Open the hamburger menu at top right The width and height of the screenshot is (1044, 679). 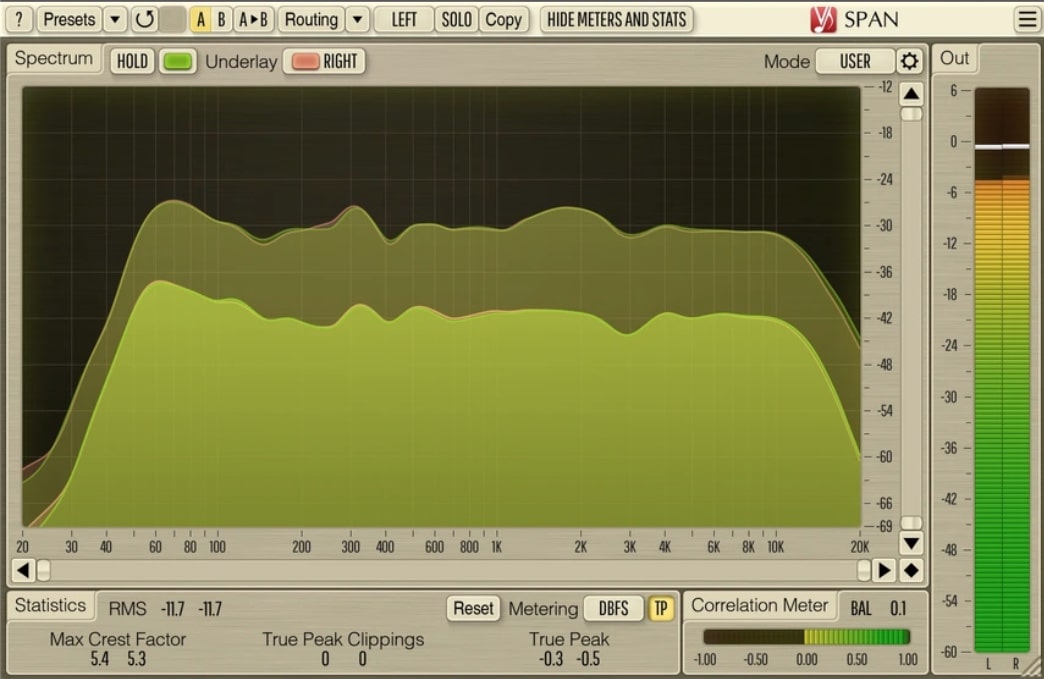(x=1027, y=18)
